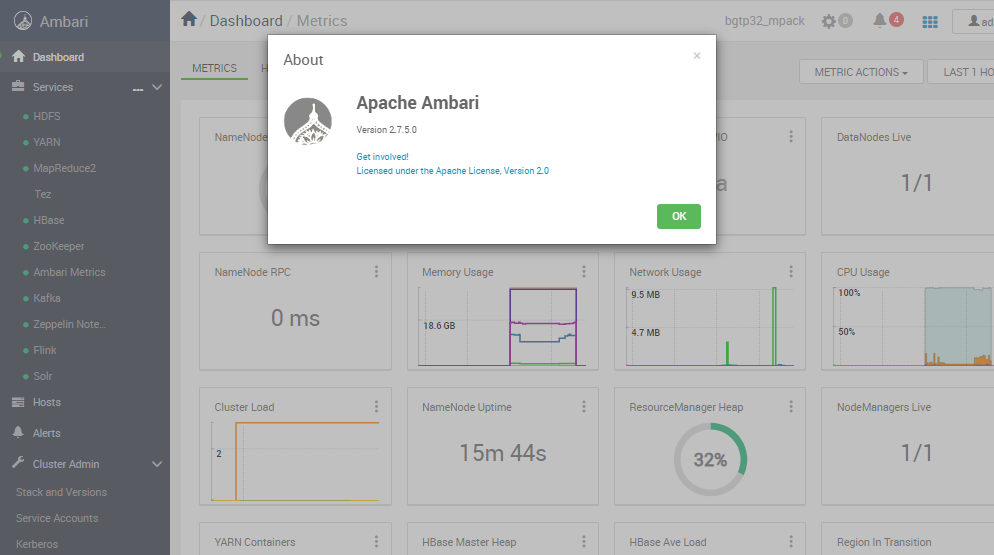Click the Ambari logo in the sidebar
The width and height of the screenshot is (994, 555).
point(23,21)
